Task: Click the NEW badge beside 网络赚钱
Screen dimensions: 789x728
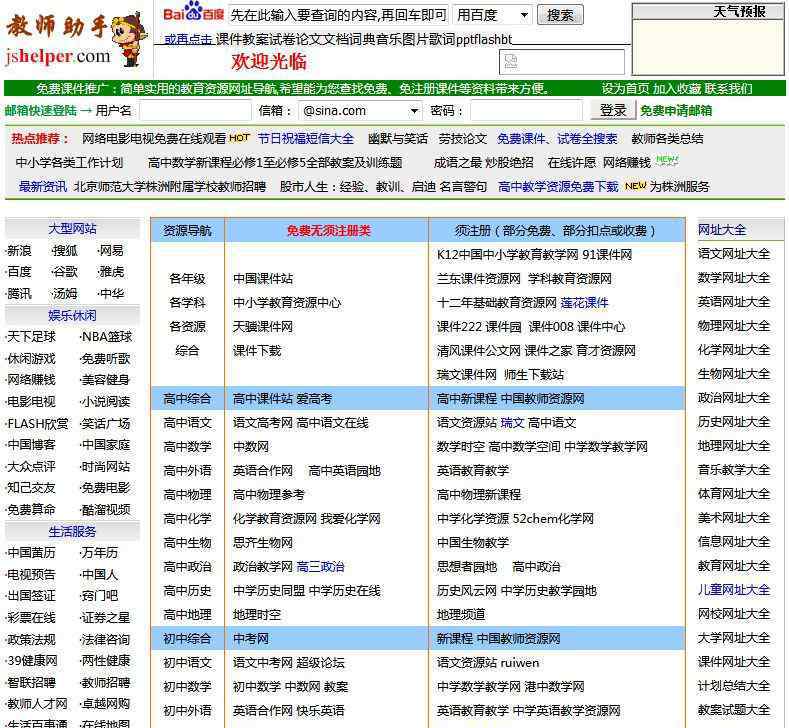Action: (667, 160)
